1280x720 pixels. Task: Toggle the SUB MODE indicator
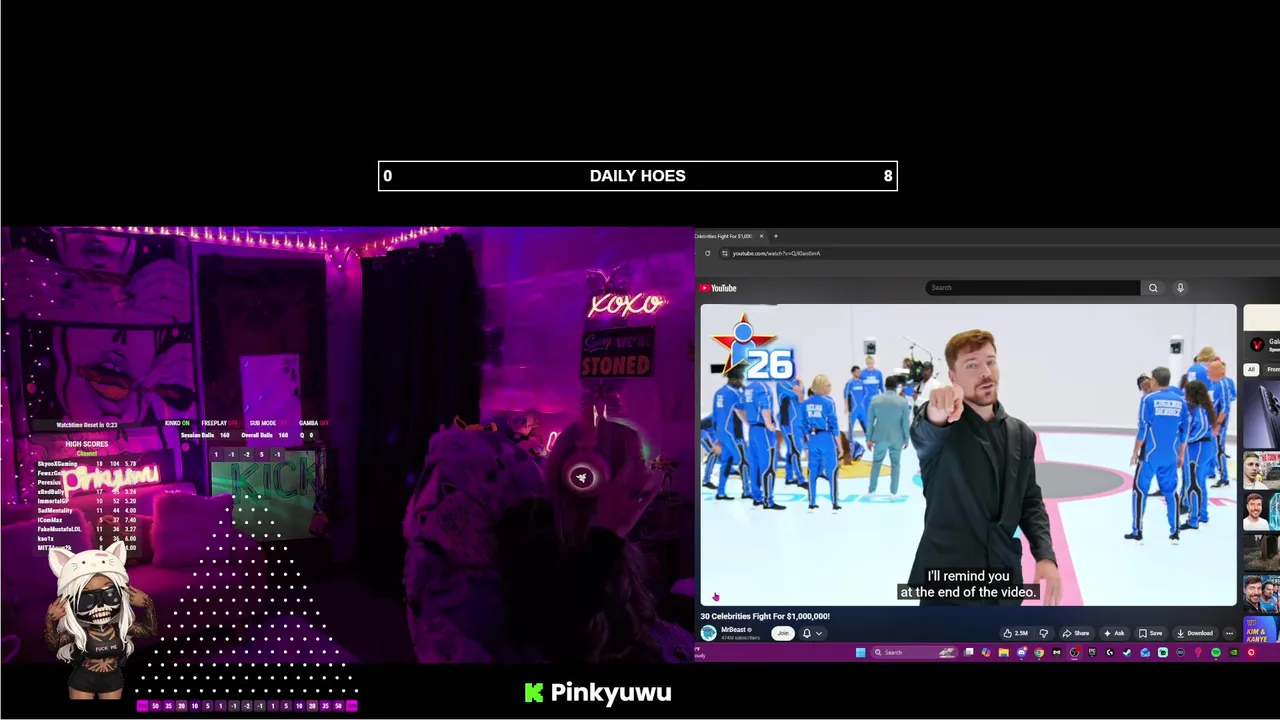pyautogui.click(x=268, y=423)
